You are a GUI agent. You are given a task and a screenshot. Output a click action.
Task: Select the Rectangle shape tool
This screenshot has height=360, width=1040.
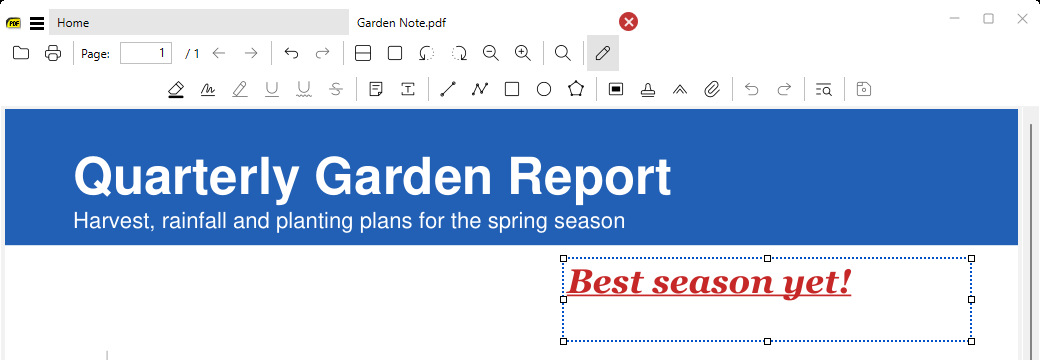point(511,90)
